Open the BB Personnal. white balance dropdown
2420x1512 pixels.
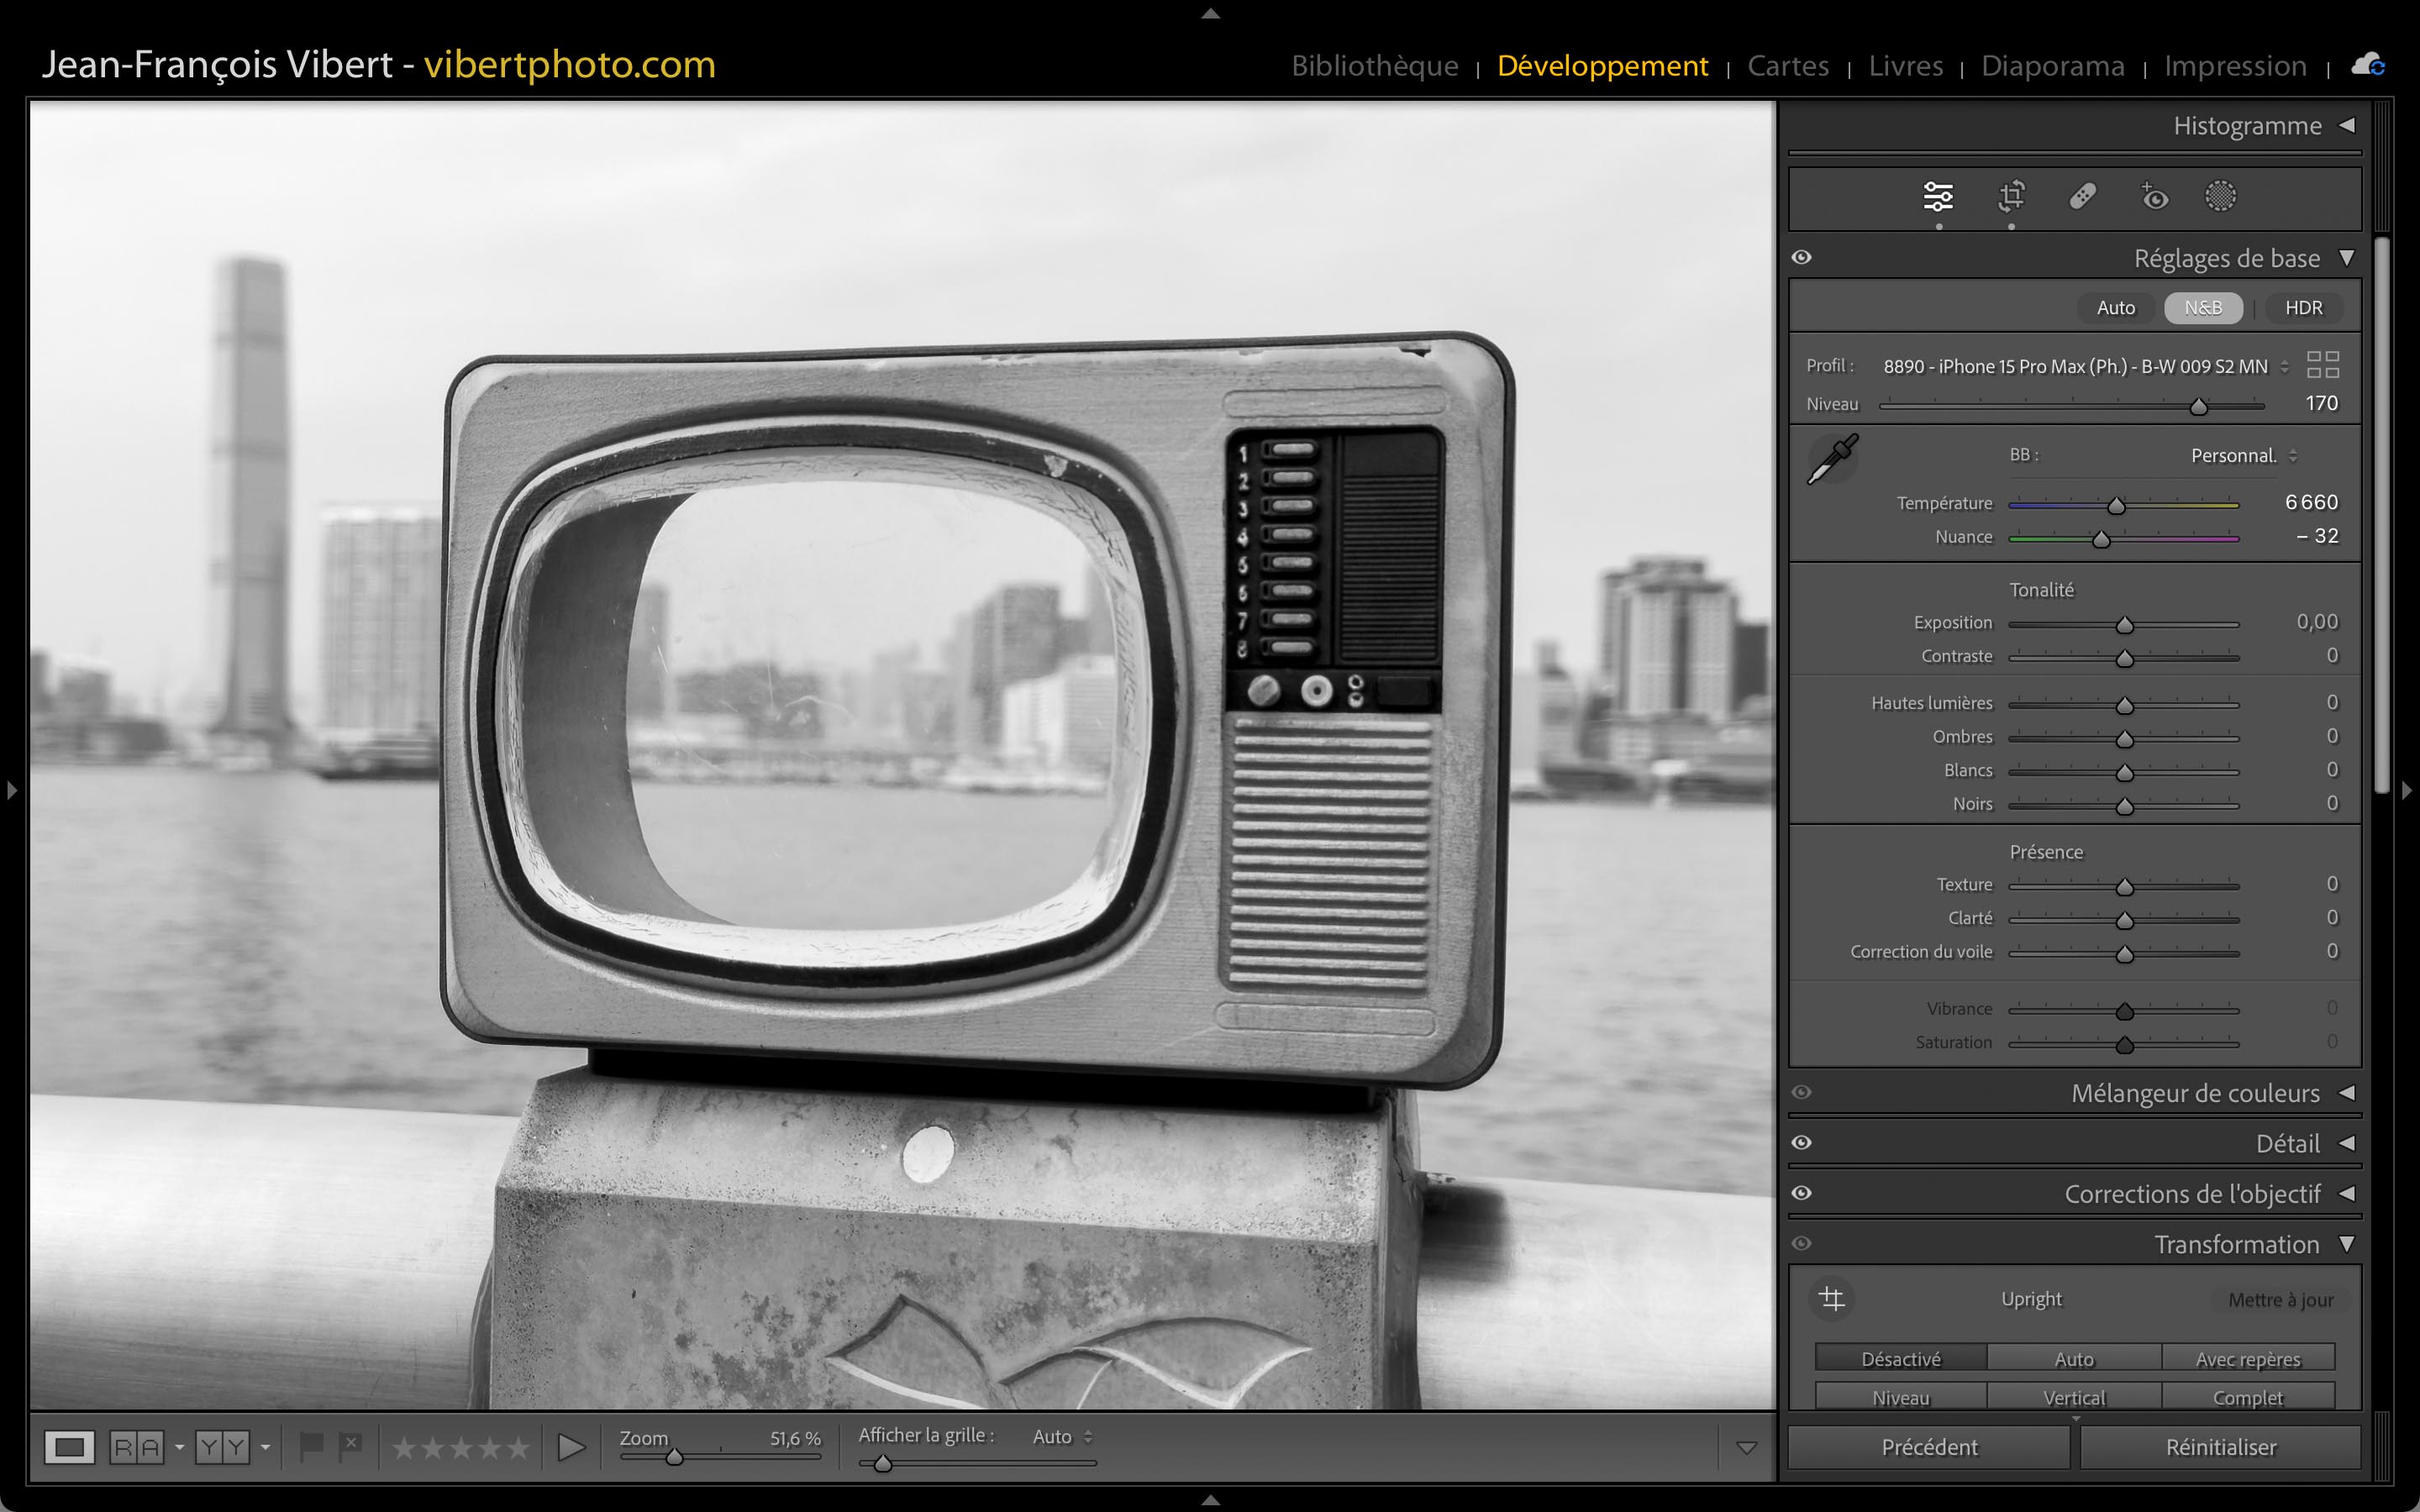tap(2244, 456)
